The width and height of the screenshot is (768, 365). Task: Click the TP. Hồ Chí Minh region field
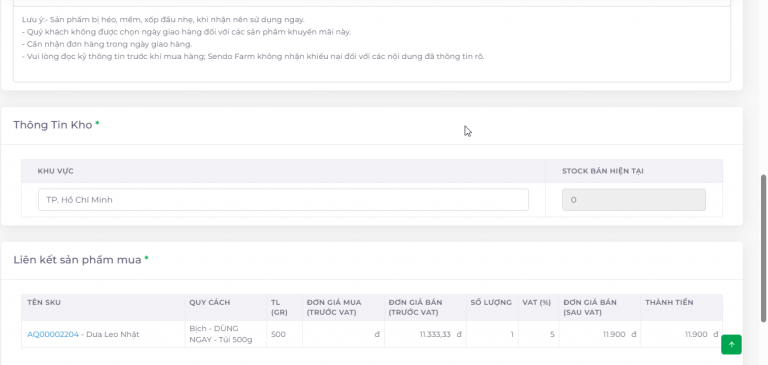click(283, 200)
